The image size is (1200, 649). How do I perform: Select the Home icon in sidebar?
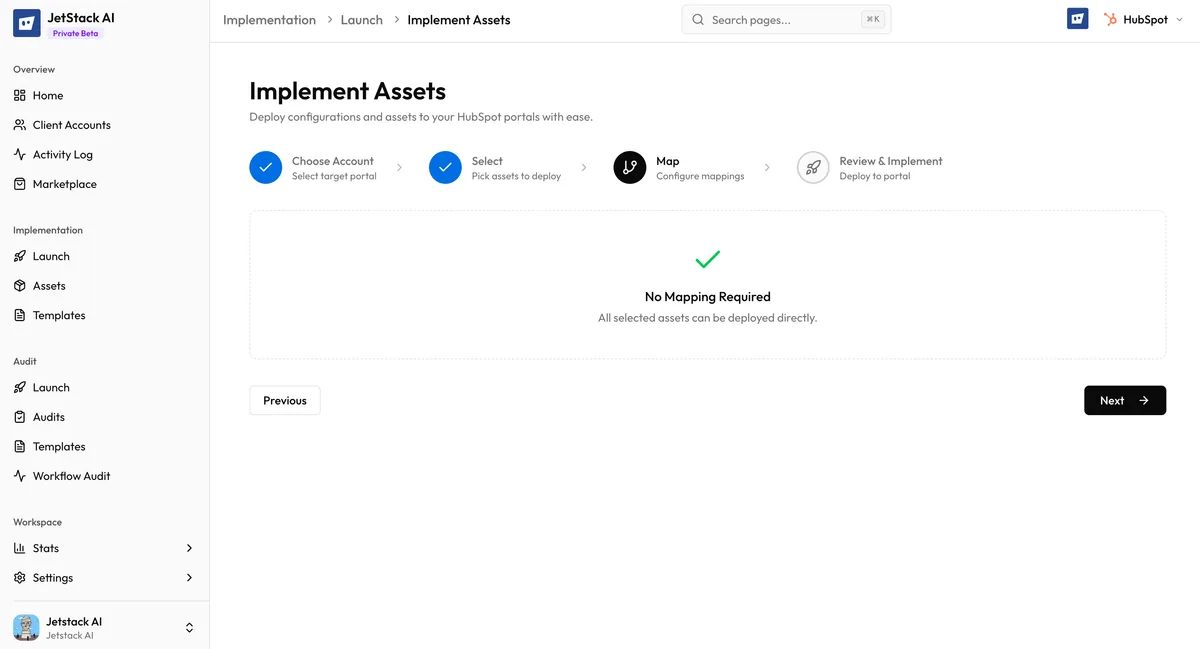click(x=21, y=95)
